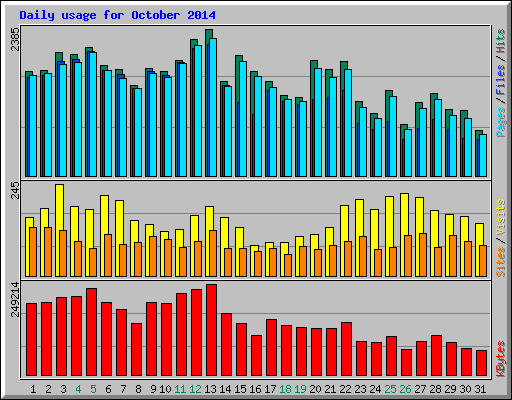Click green weekend day 12 label

(195, 389)
